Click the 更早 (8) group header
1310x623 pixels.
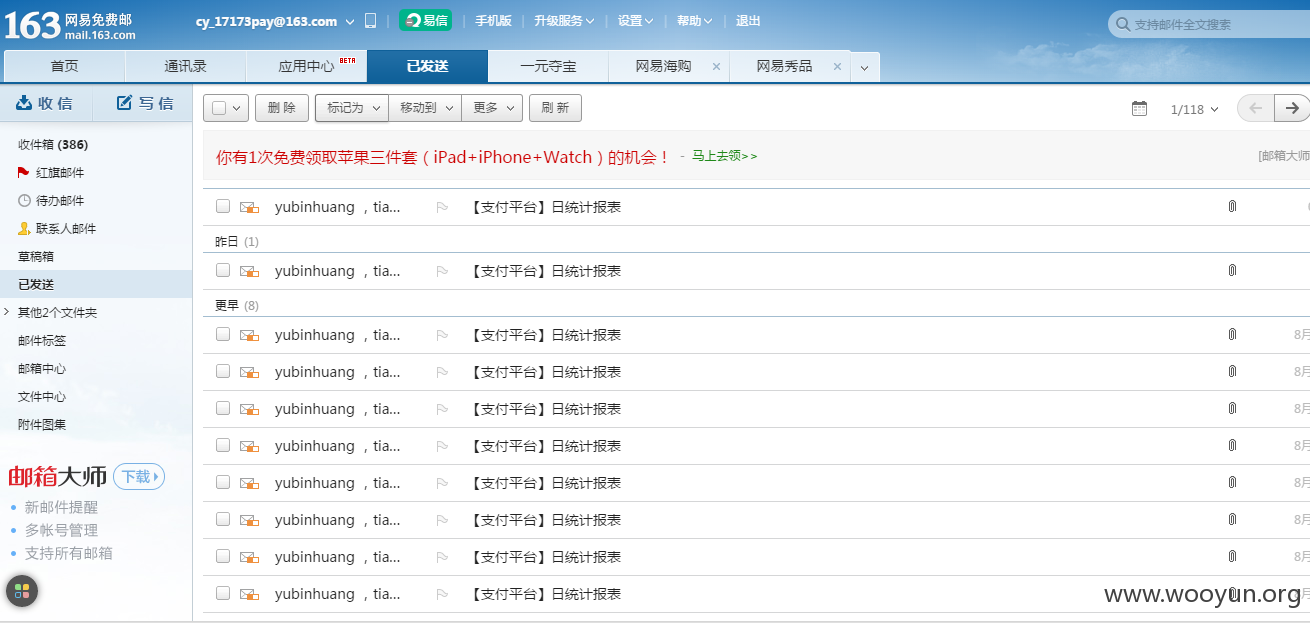point(237,306)
